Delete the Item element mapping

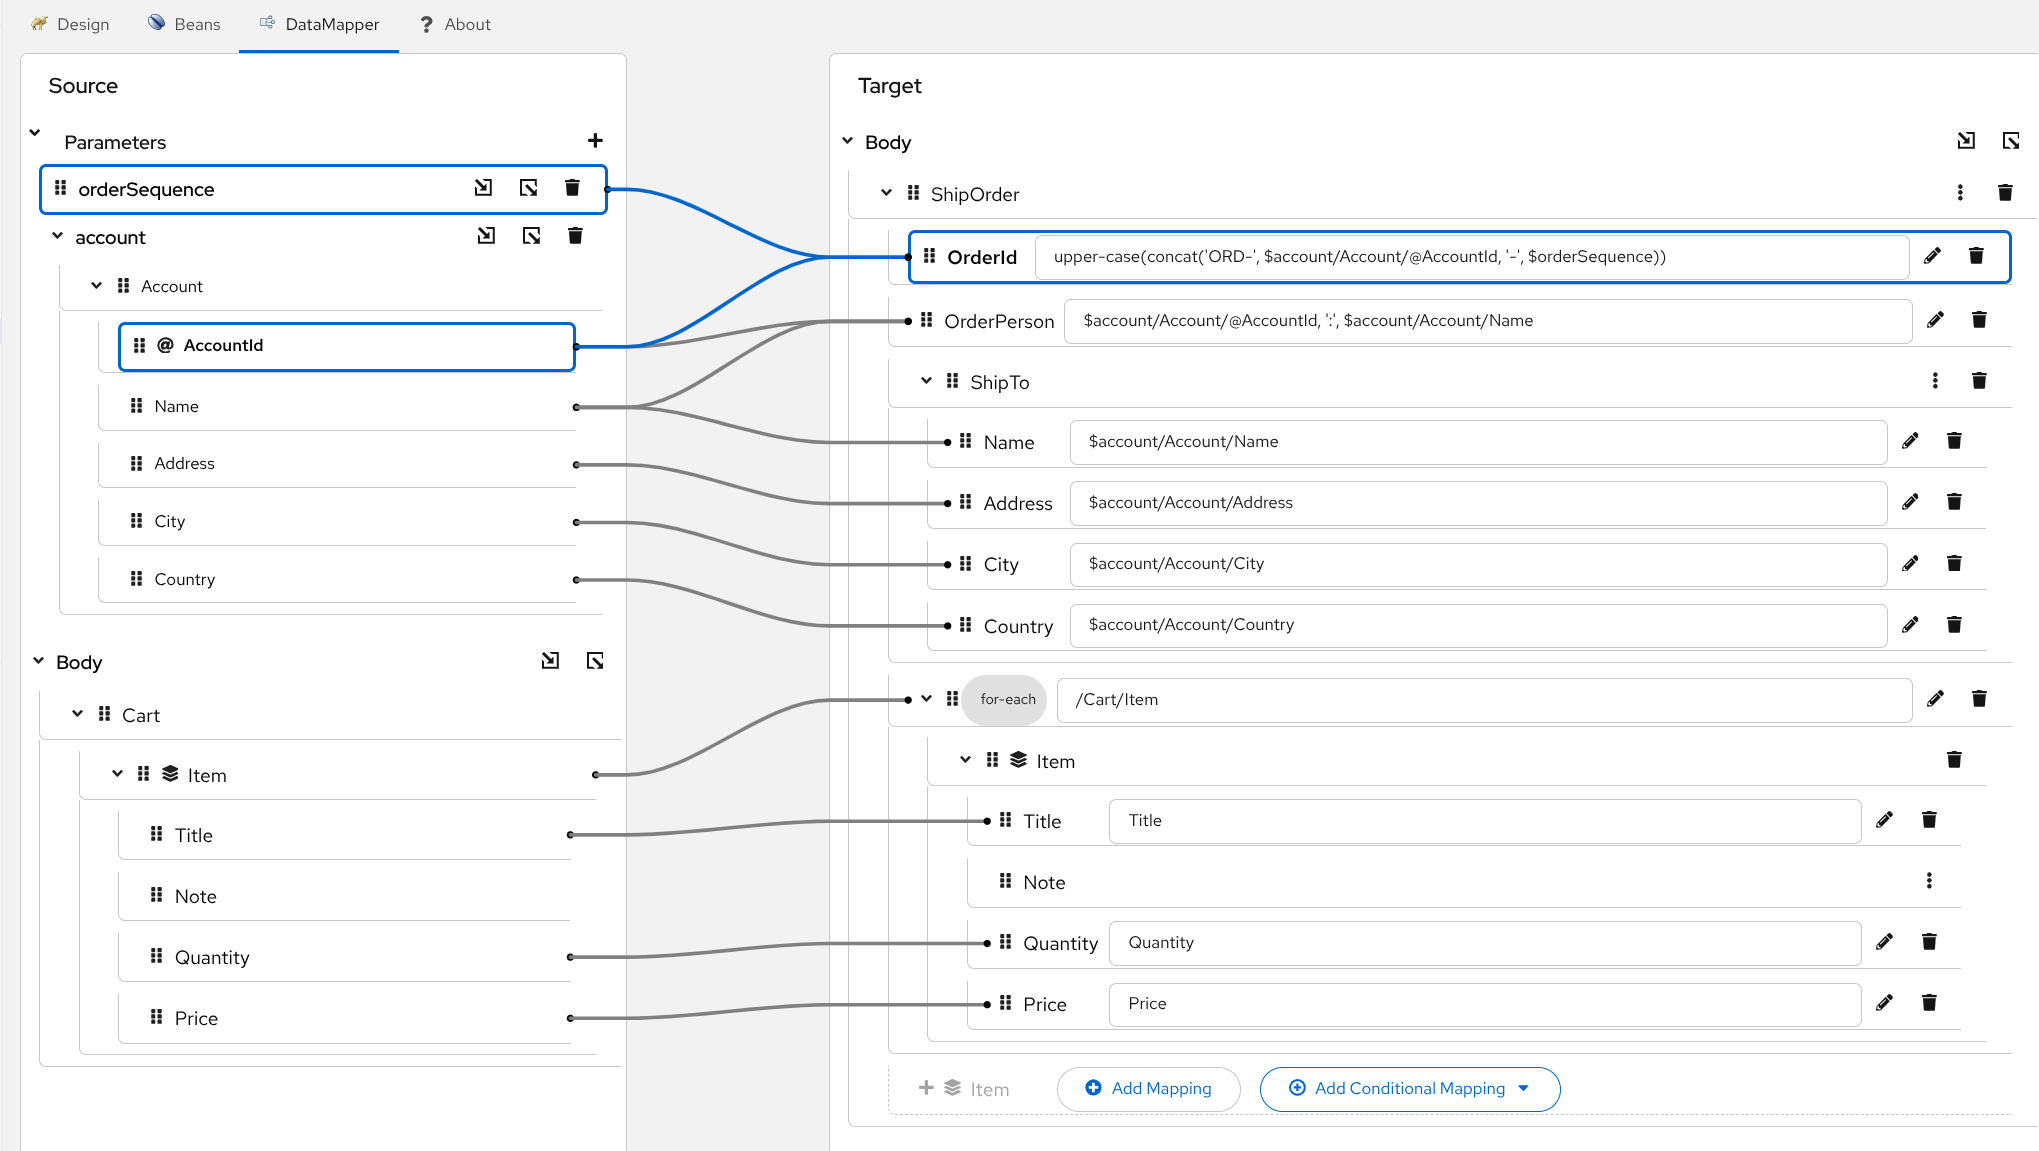[1954, 760]
